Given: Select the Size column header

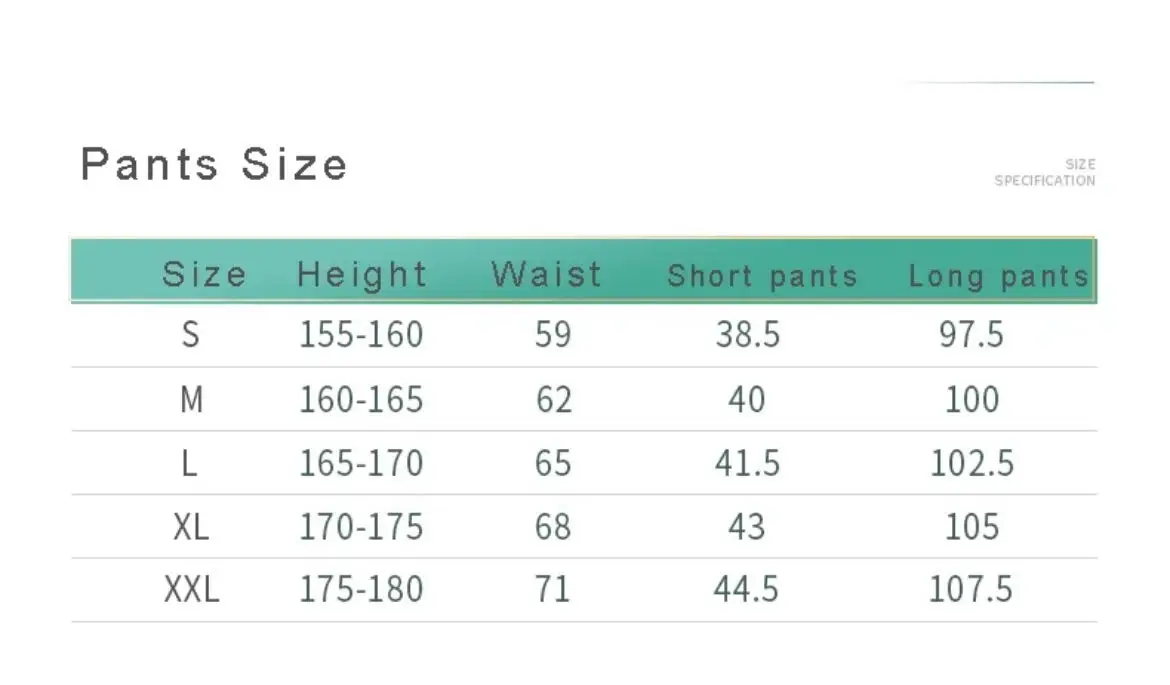Looking at the screenshot, I should click(204, 274).
